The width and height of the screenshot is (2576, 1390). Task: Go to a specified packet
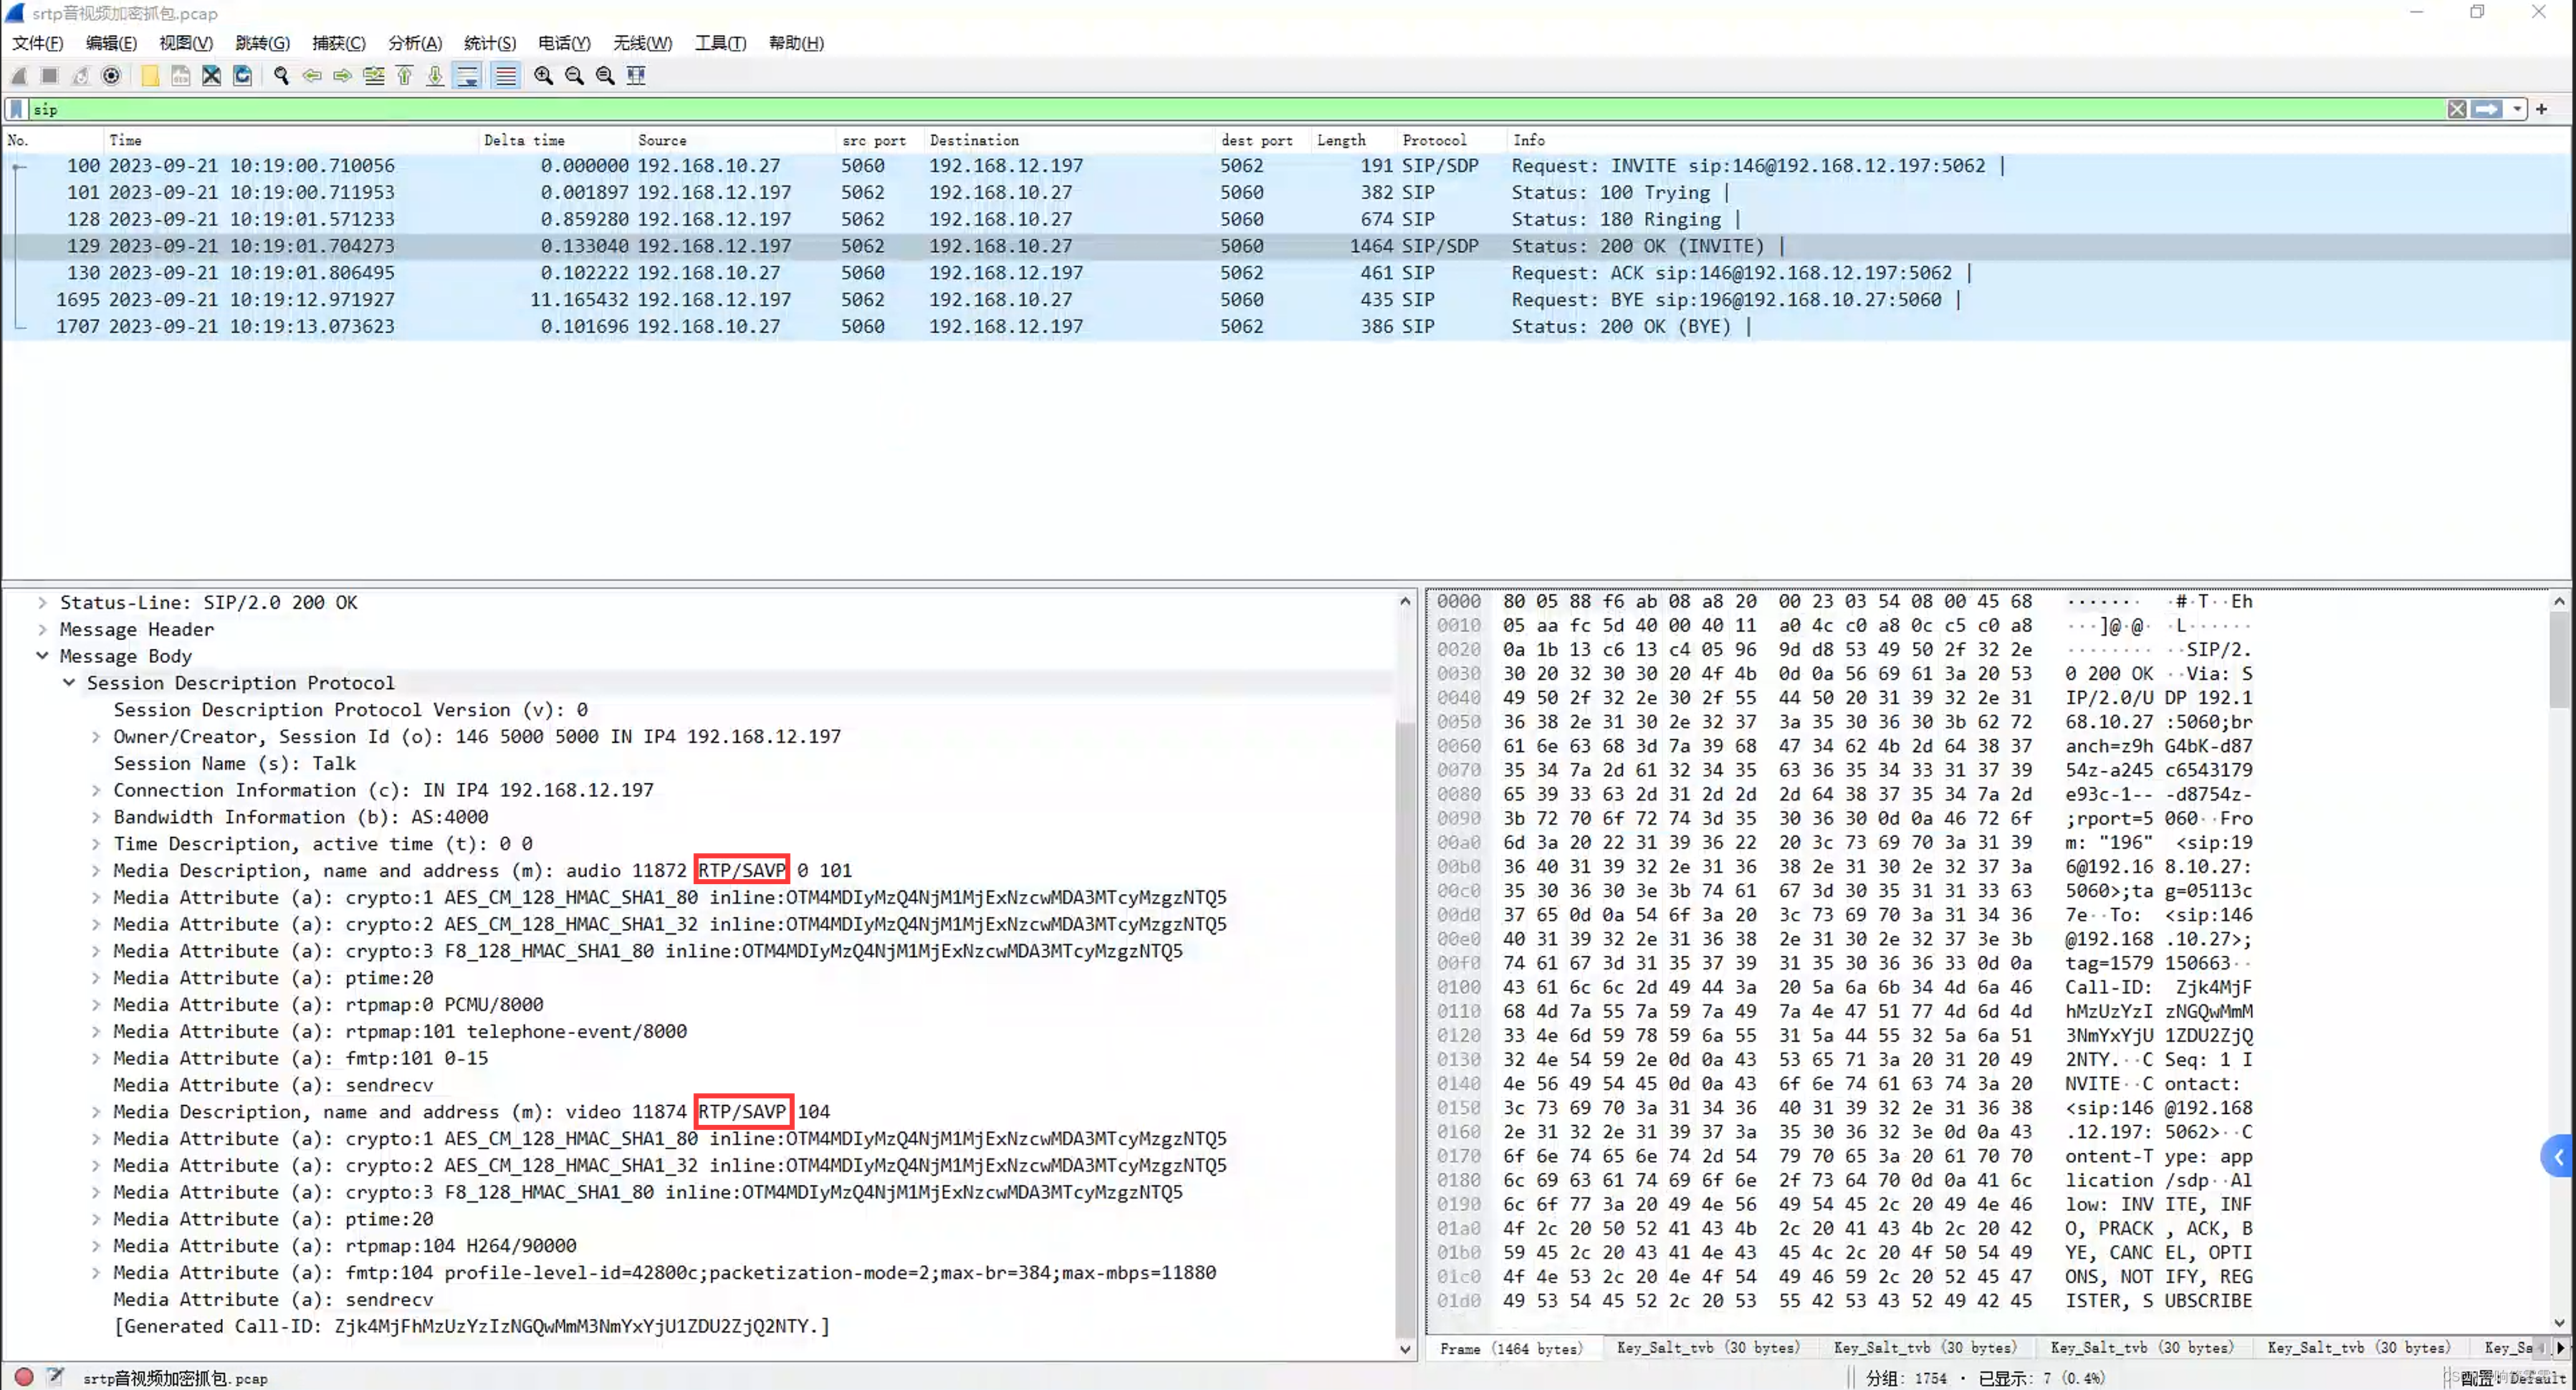click(374, 75)
